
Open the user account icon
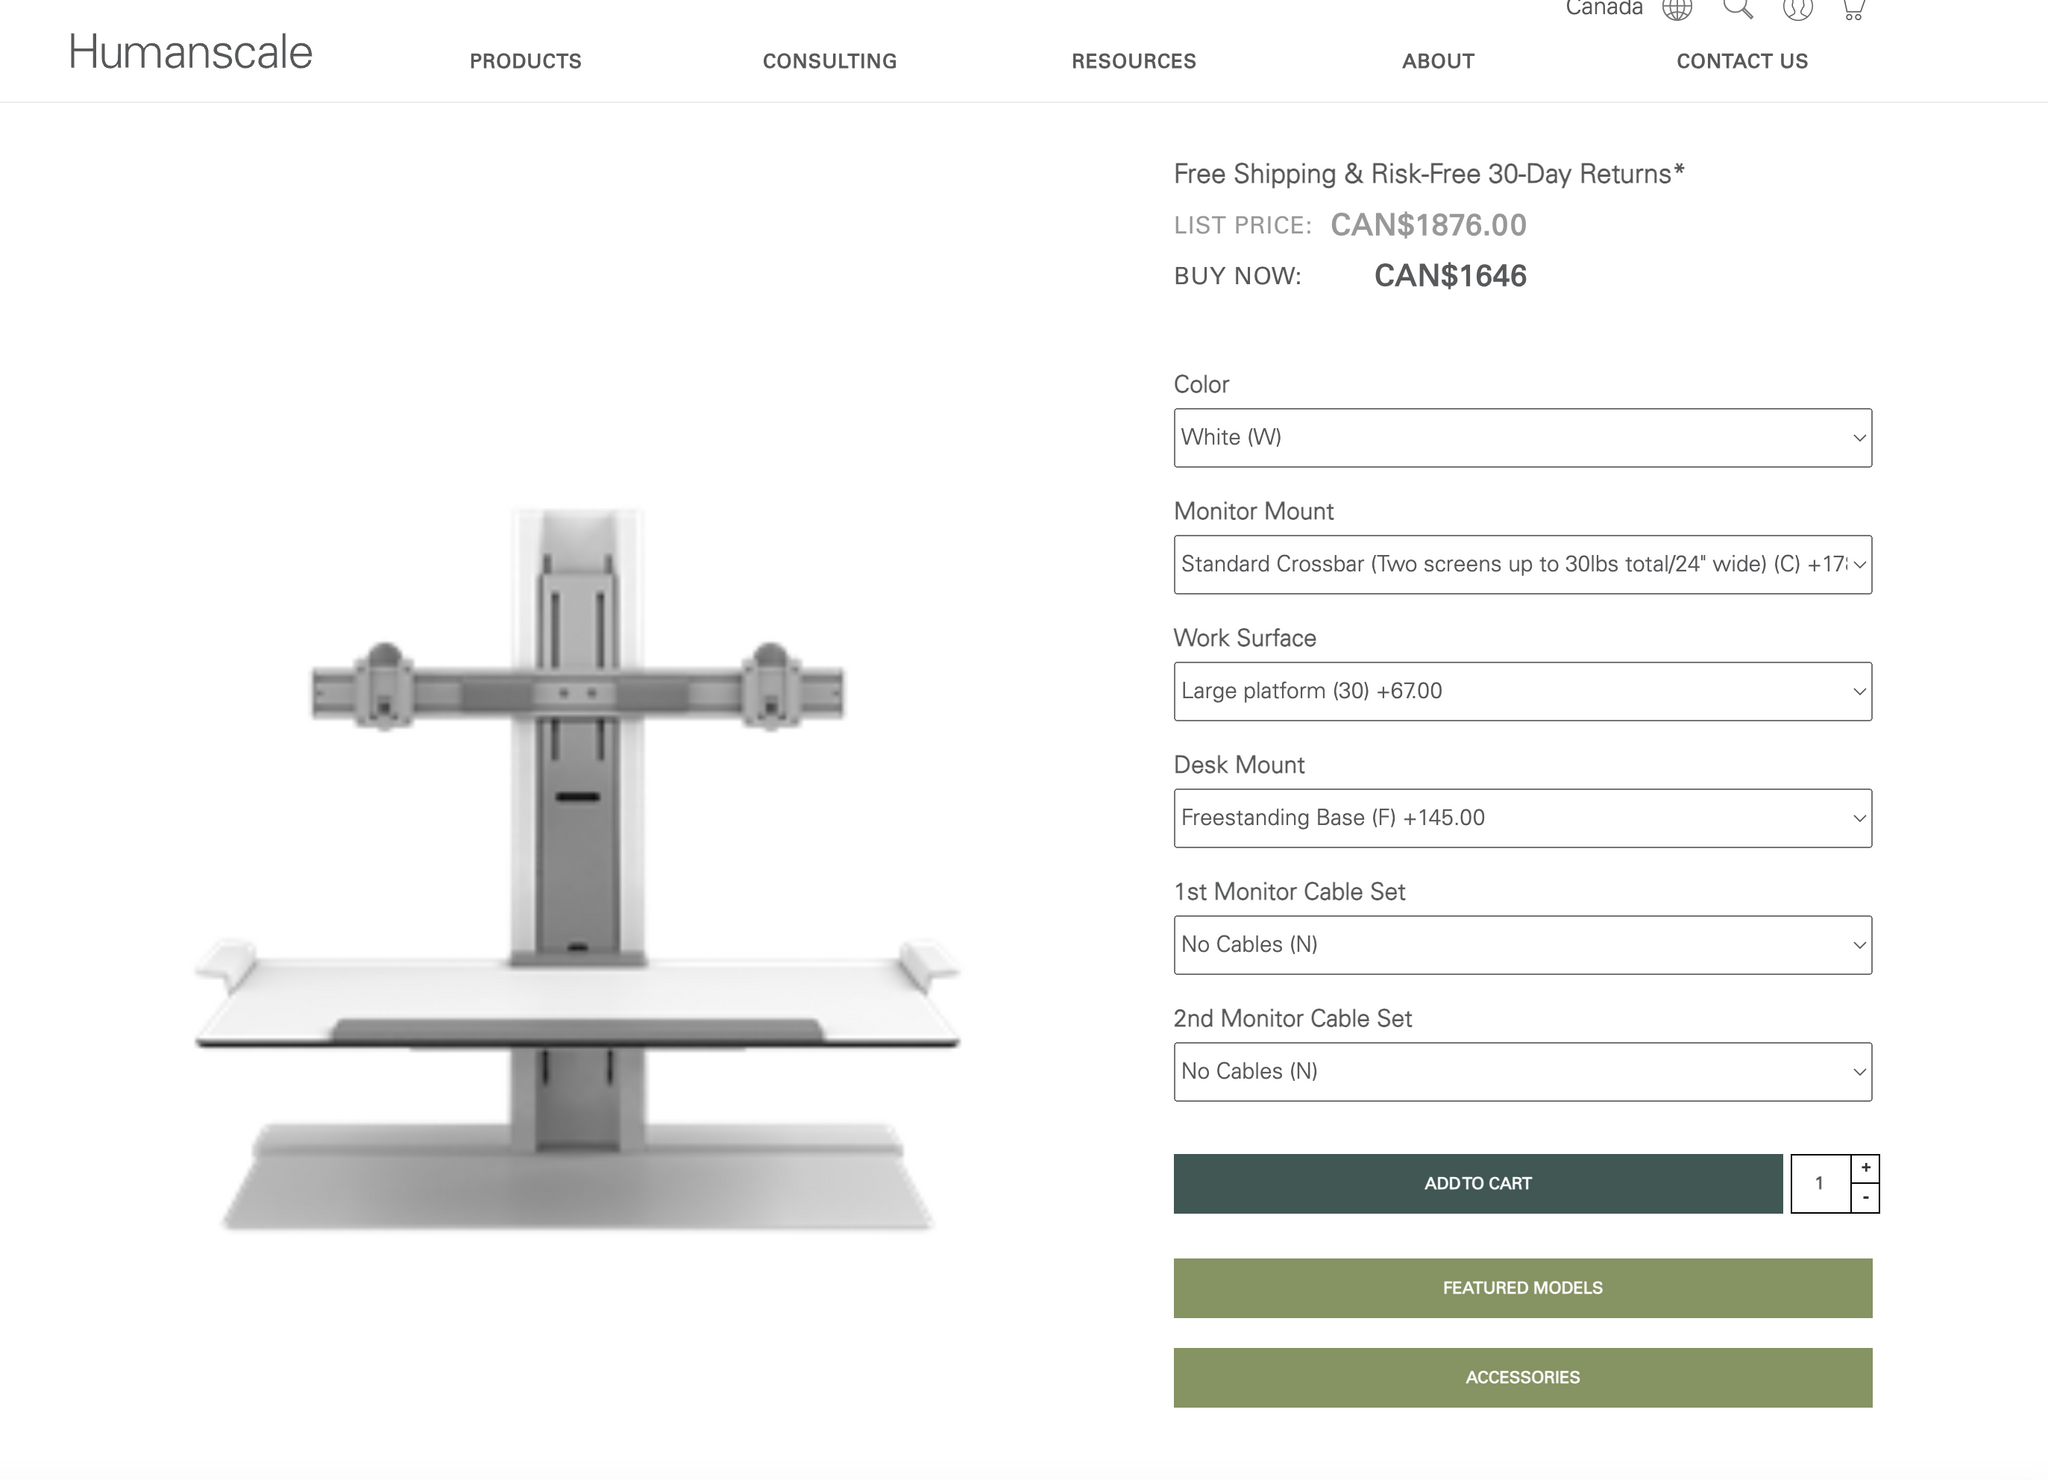point(1797,9)
